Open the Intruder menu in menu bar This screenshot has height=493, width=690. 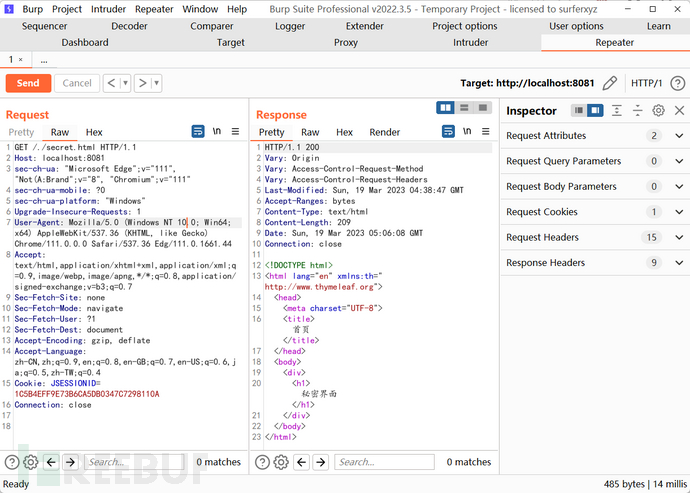(108, 9)
